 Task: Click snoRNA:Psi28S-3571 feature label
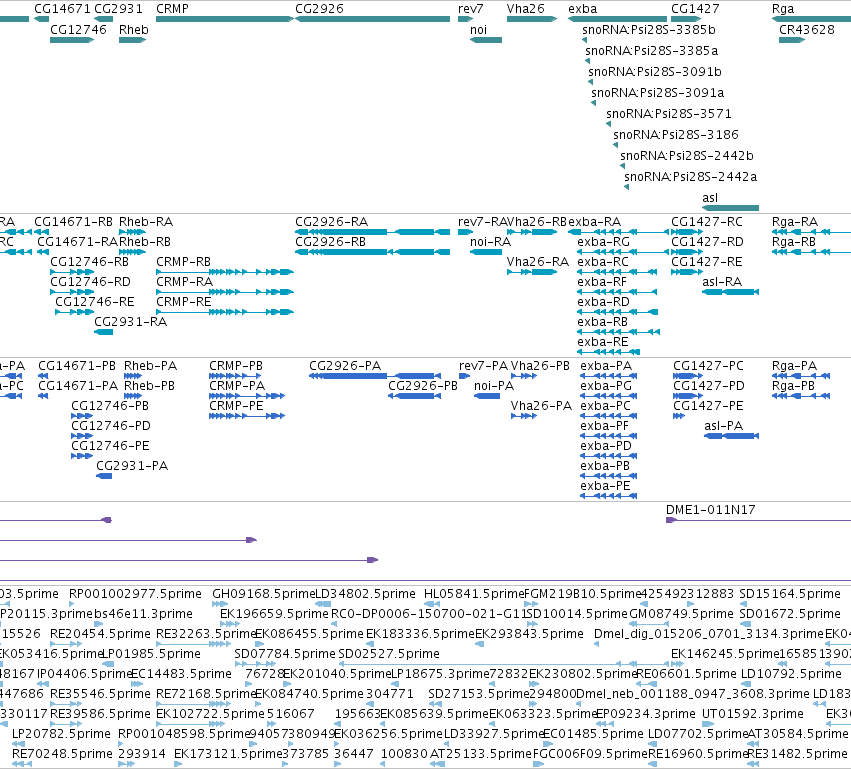click(x=669, y=113)
